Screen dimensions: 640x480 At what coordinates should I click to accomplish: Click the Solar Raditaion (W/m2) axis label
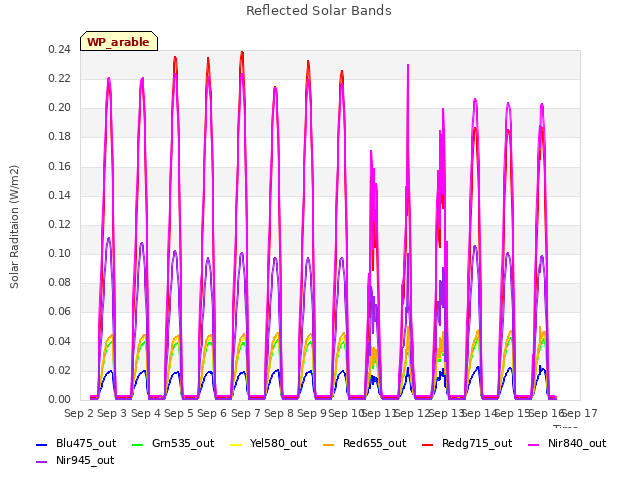(x=14, y=227)
